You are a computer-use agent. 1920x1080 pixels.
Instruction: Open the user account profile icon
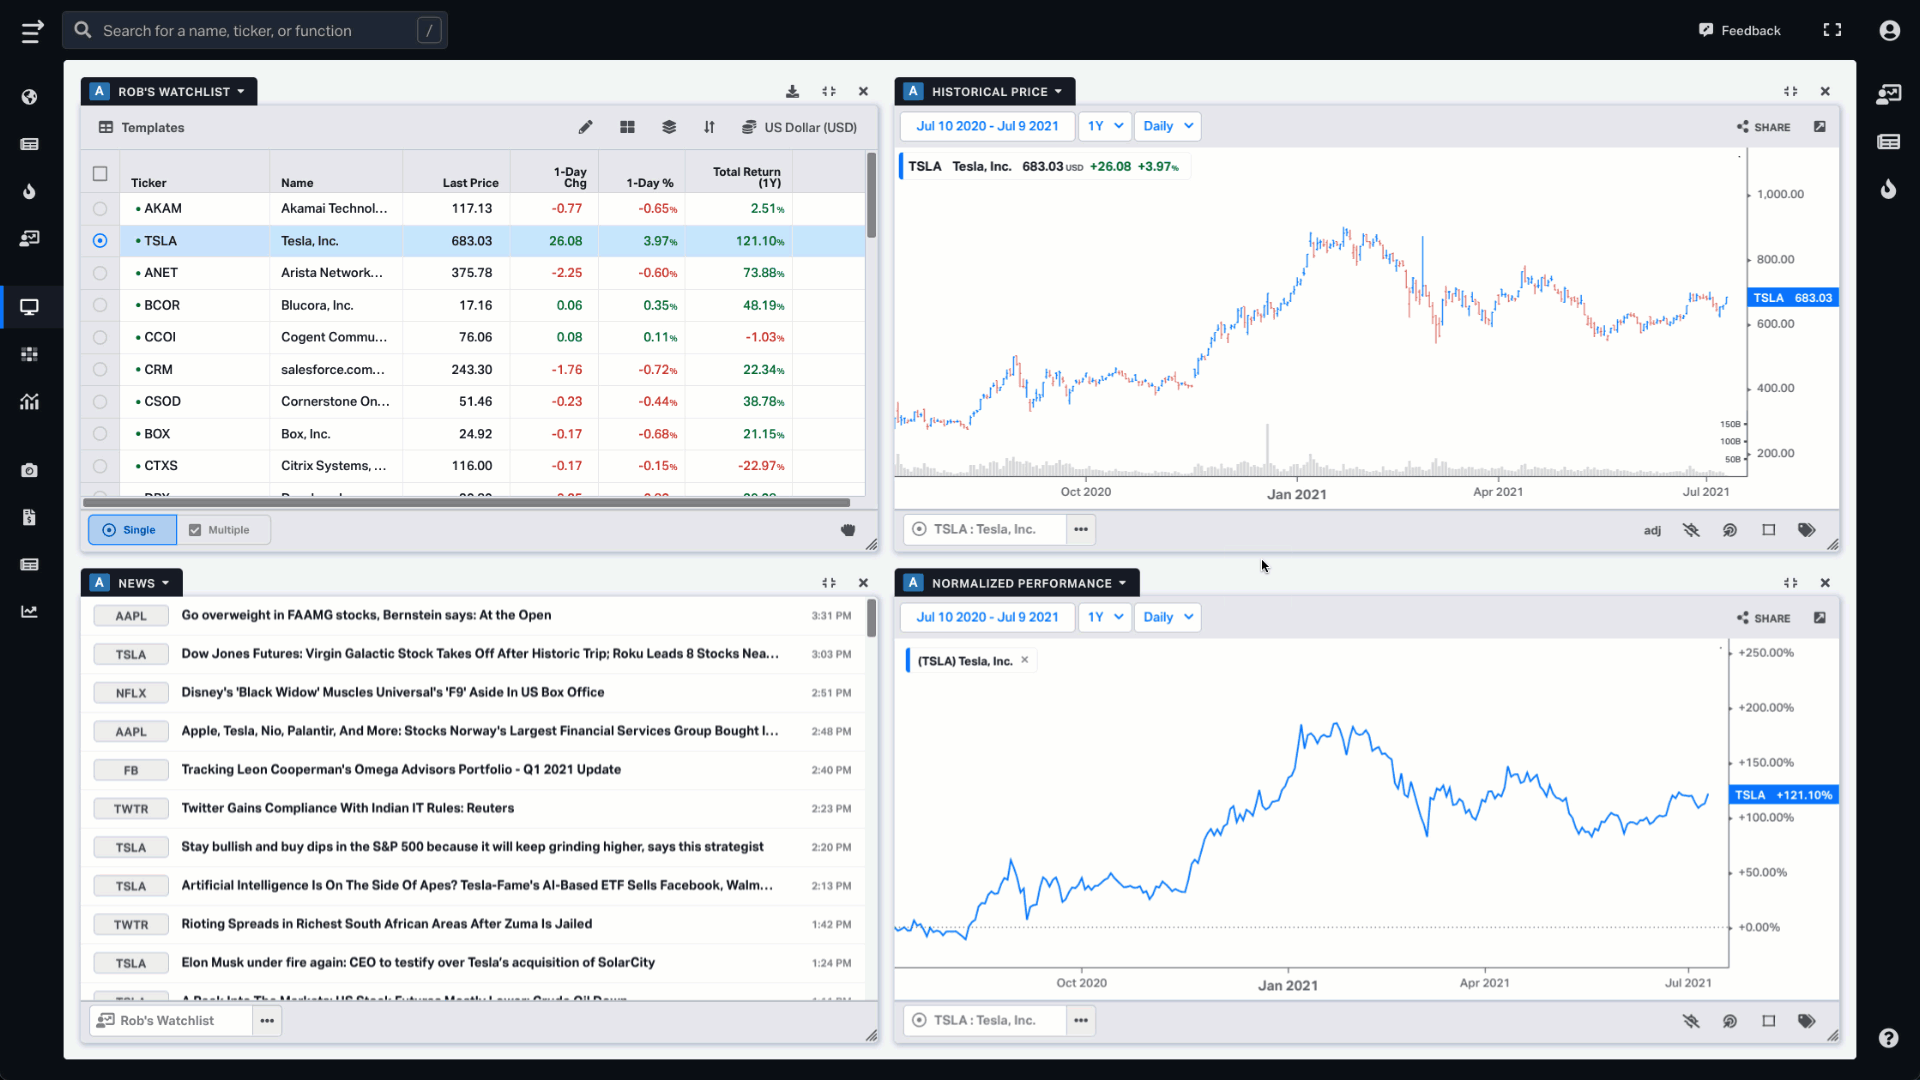1889,31
